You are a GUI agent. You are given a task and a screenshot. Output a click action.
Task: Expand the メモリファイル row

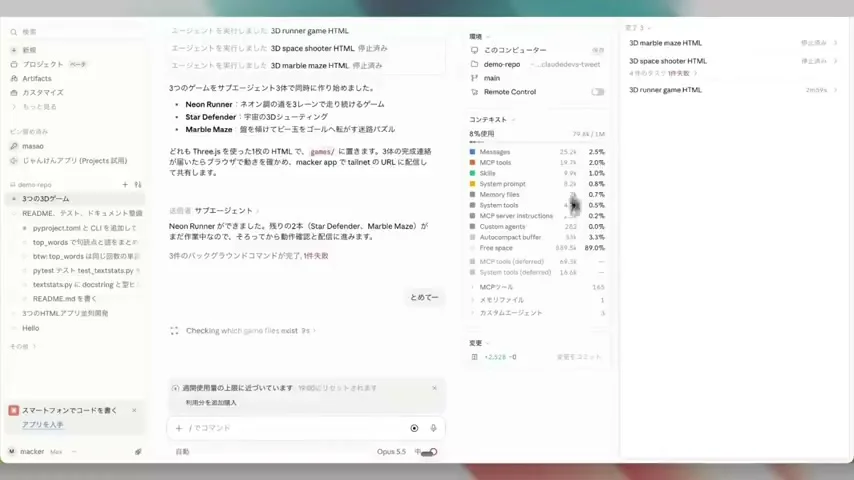tap(538, 300)
